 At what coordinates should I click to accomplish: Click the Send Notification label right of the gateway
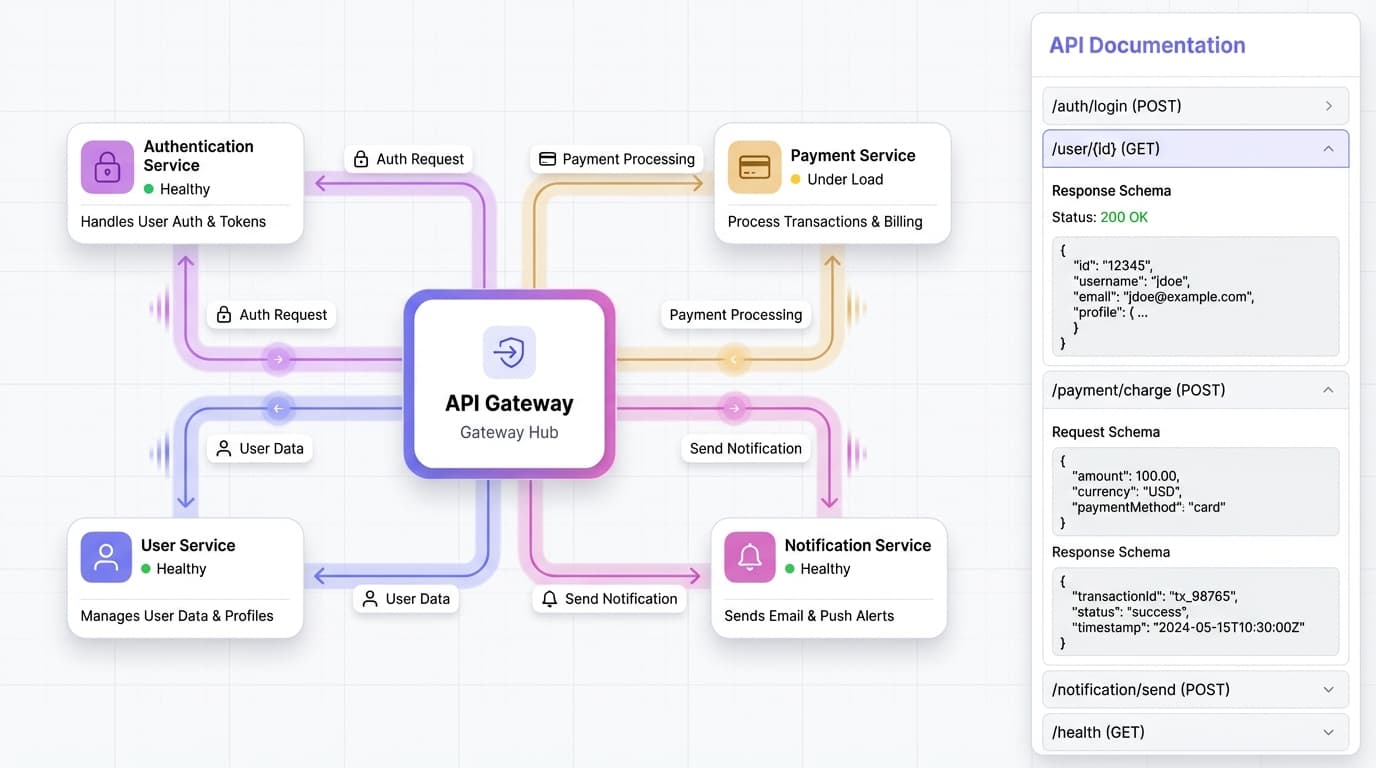point(746,448)
